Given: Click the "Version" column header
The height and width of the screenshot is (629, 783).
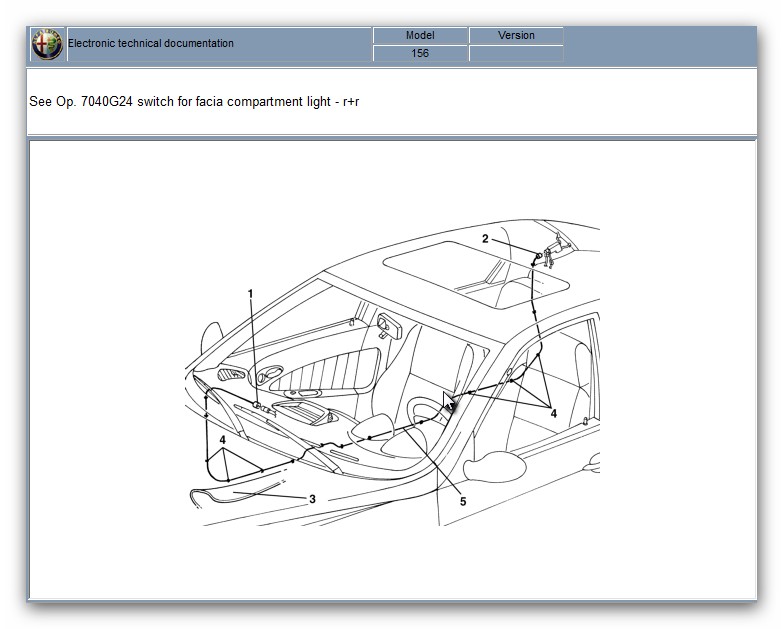Looking at the screenshot, I should click(516, 35).
